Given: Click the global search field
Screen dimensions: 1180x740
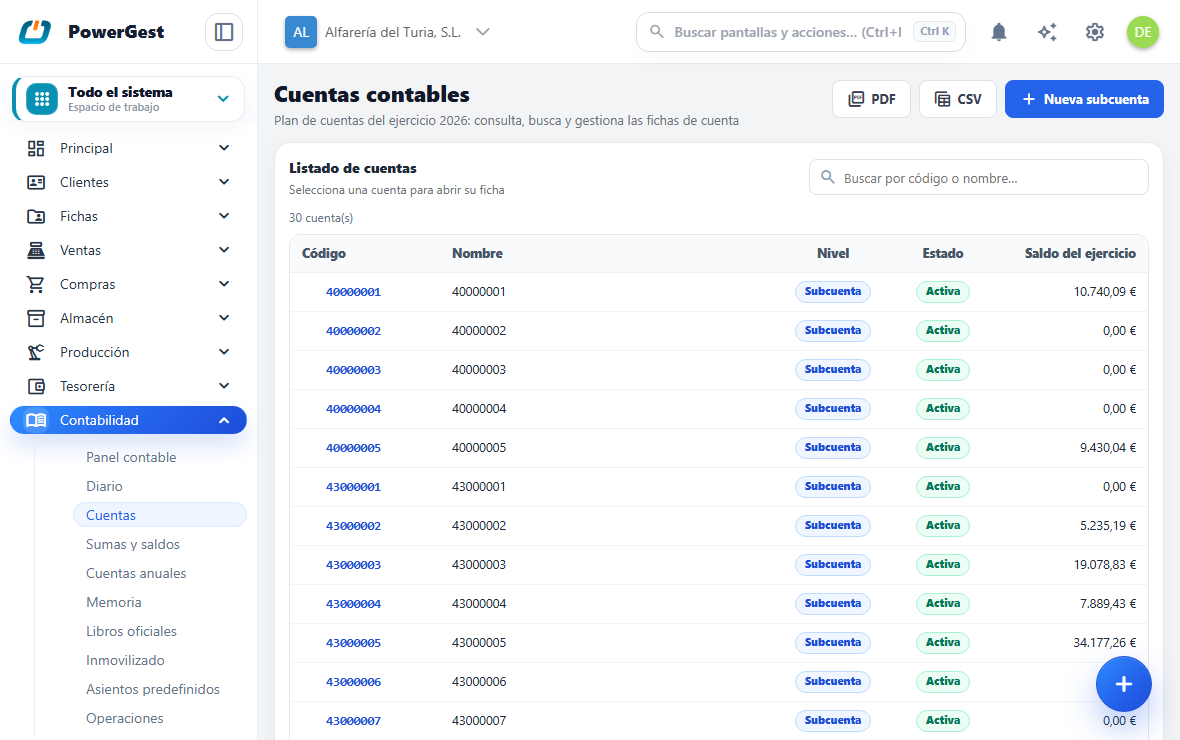Looking at the screenshot, I should (x=801, y=32).
